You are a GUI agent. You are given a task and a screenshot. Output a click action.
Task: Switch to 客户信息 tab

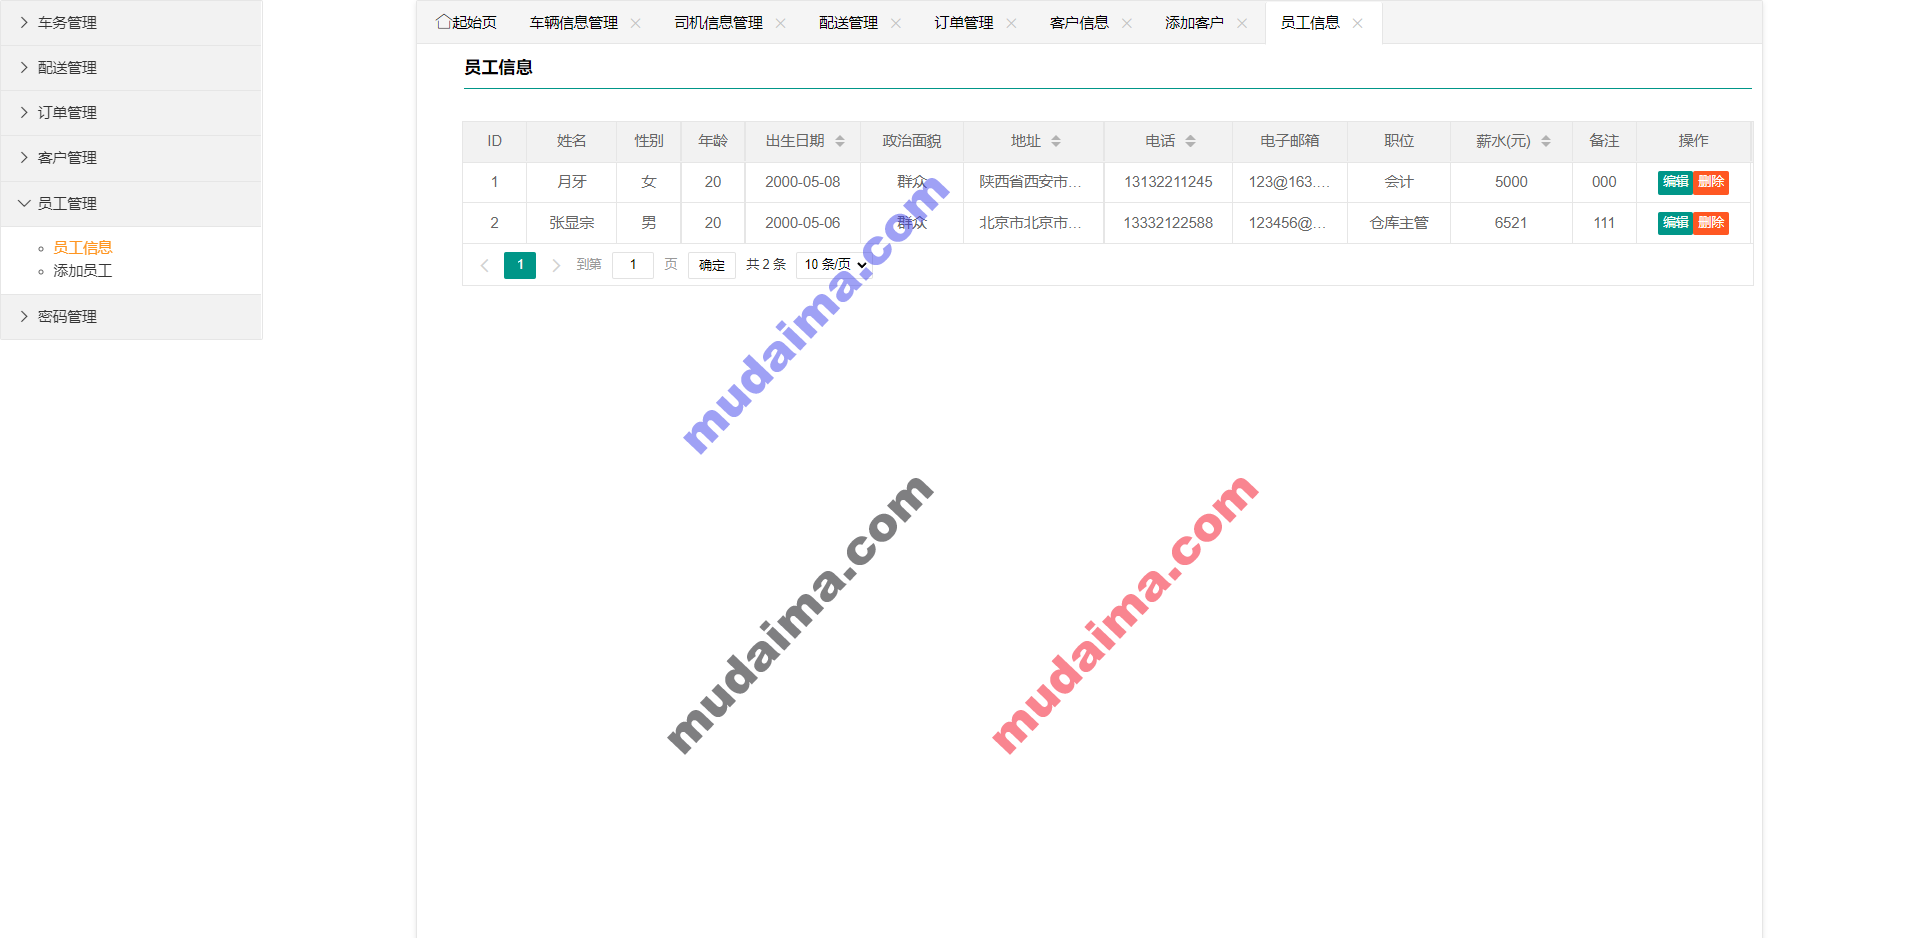[x=1079, y=23]
